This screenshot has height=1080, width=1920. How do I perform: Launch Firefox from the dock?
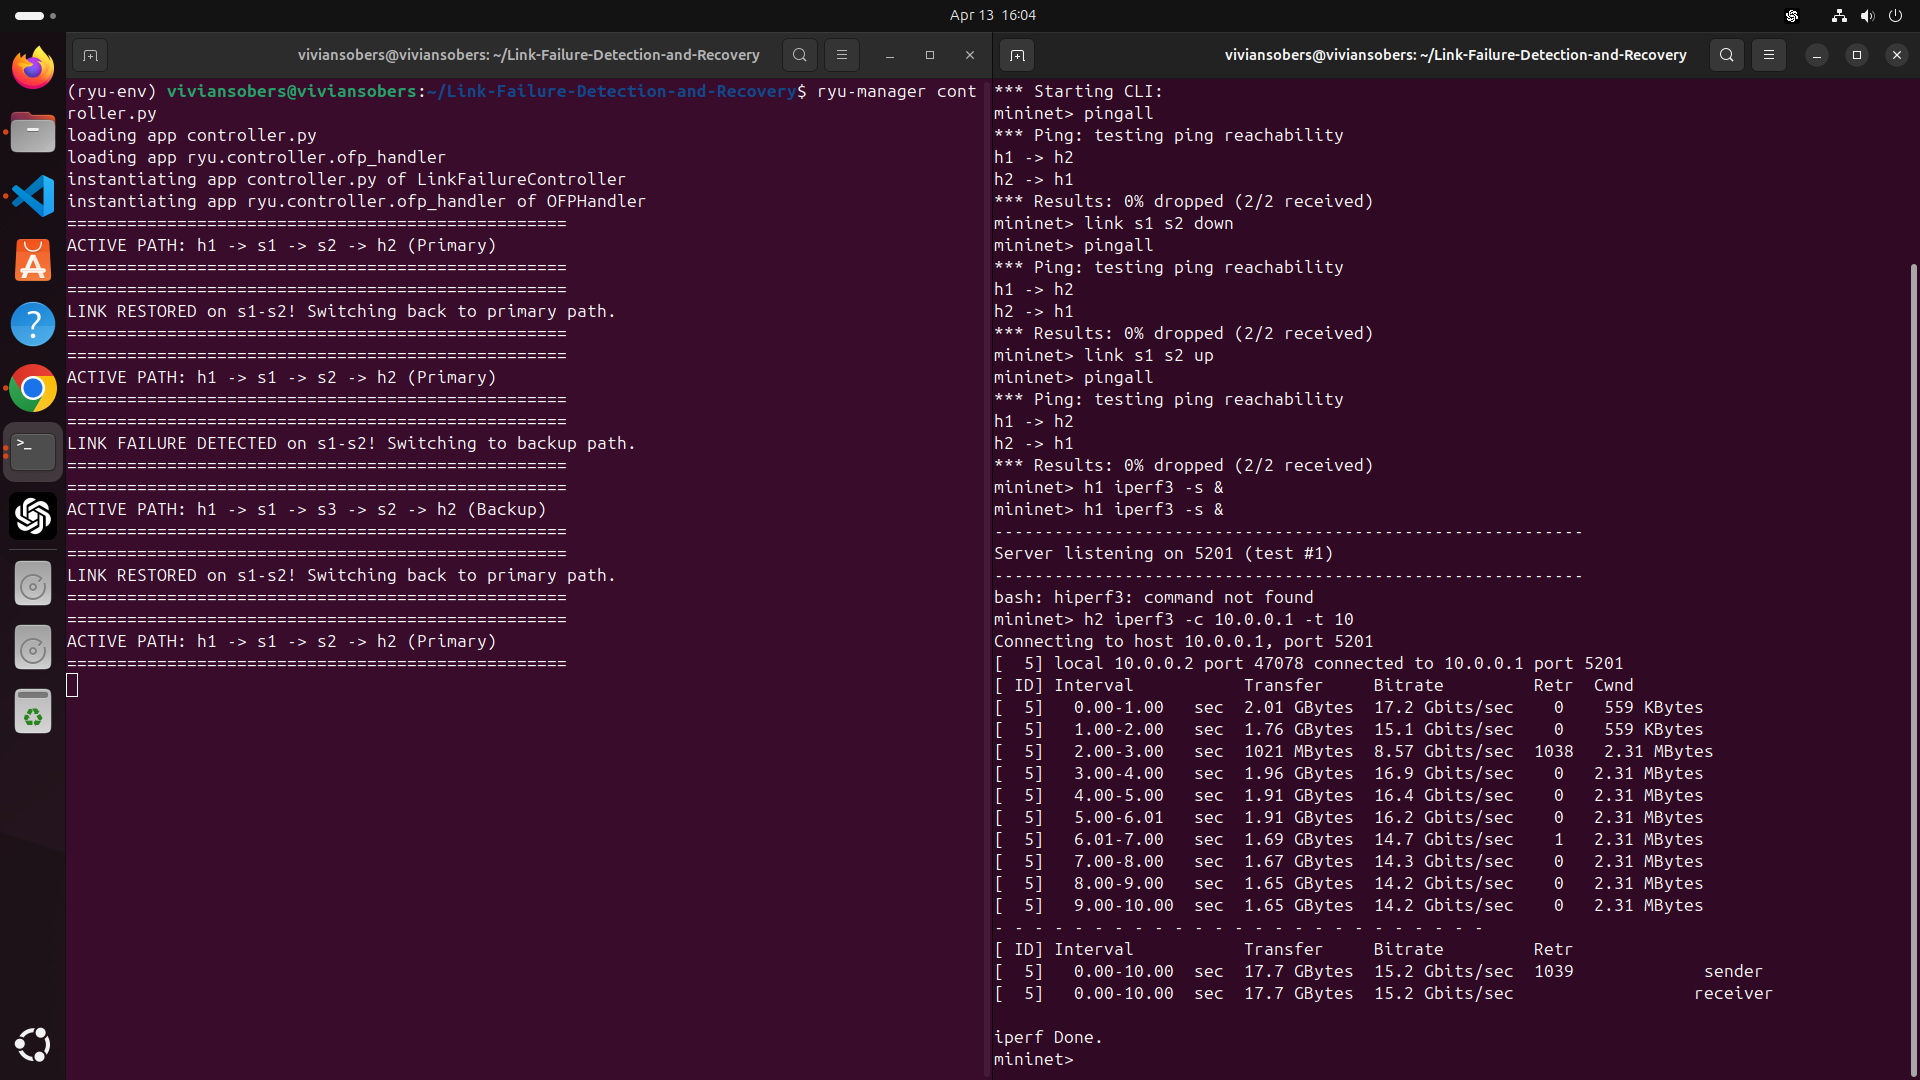[33, 67]
